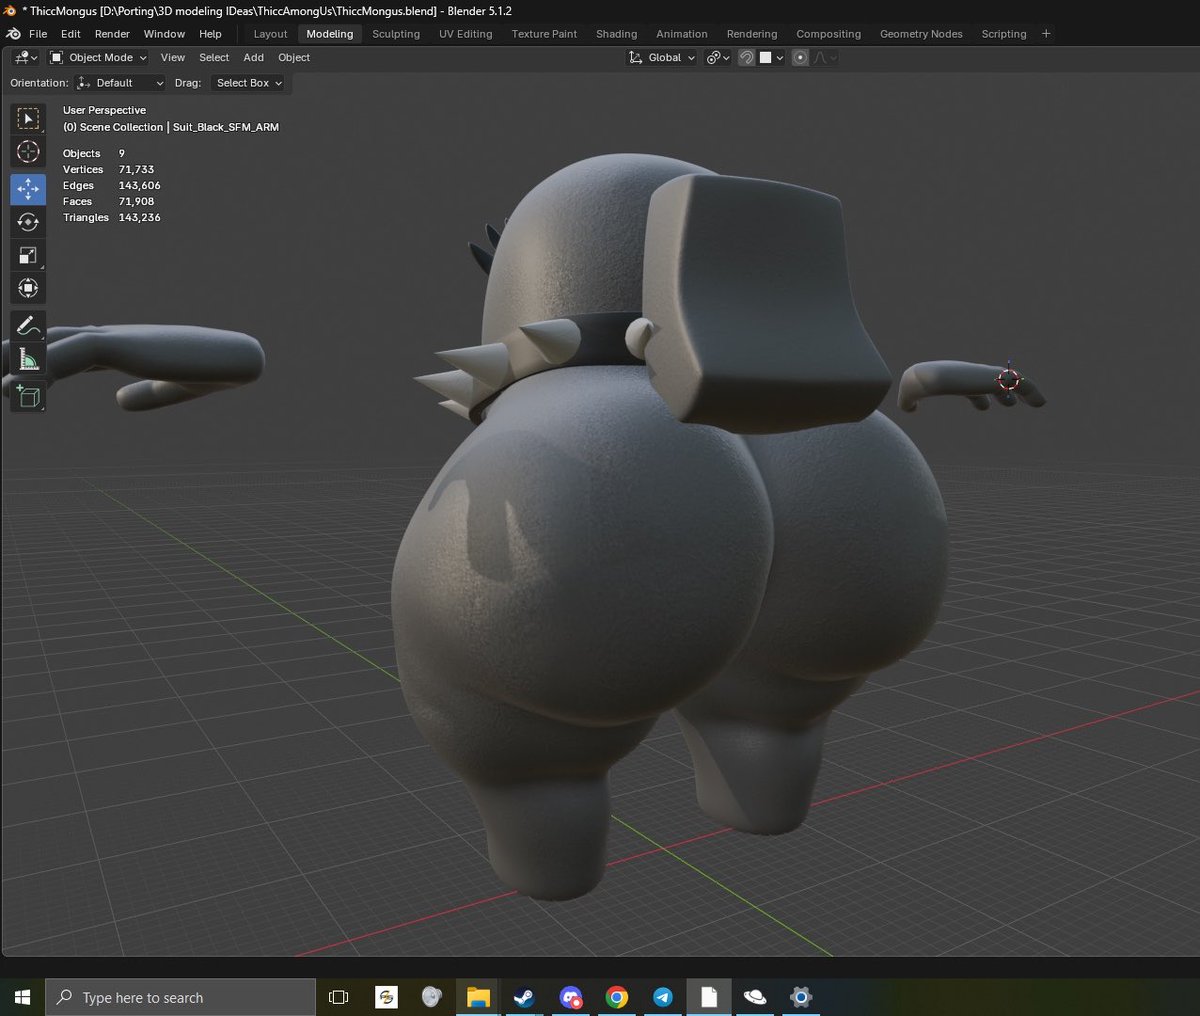Image resolution: width=1200 pixels, height=1016 pixels.
Task: Open the Edit menu
Action: (x=70, y=34)
